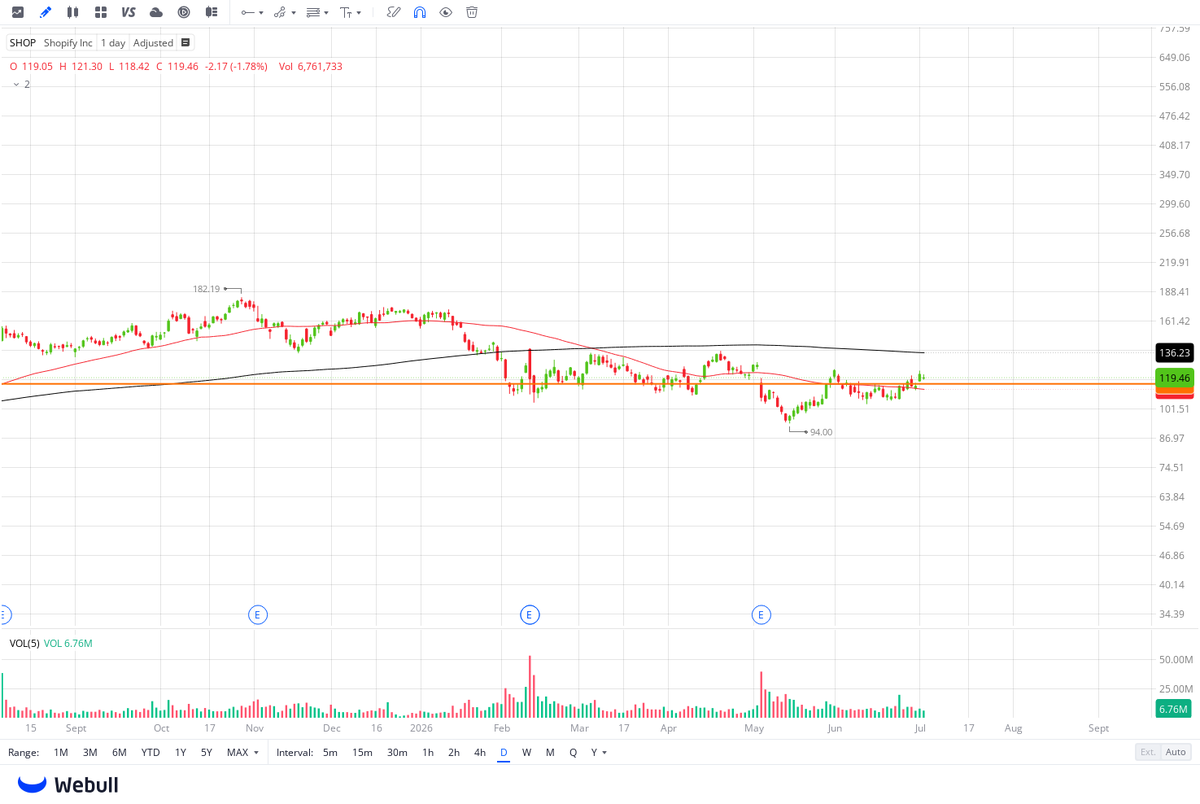Image resolution: width=1200 pixels, height=804 pixels.
Task: Click the Shopify Inc name label
Action: (x=68, y=43)
